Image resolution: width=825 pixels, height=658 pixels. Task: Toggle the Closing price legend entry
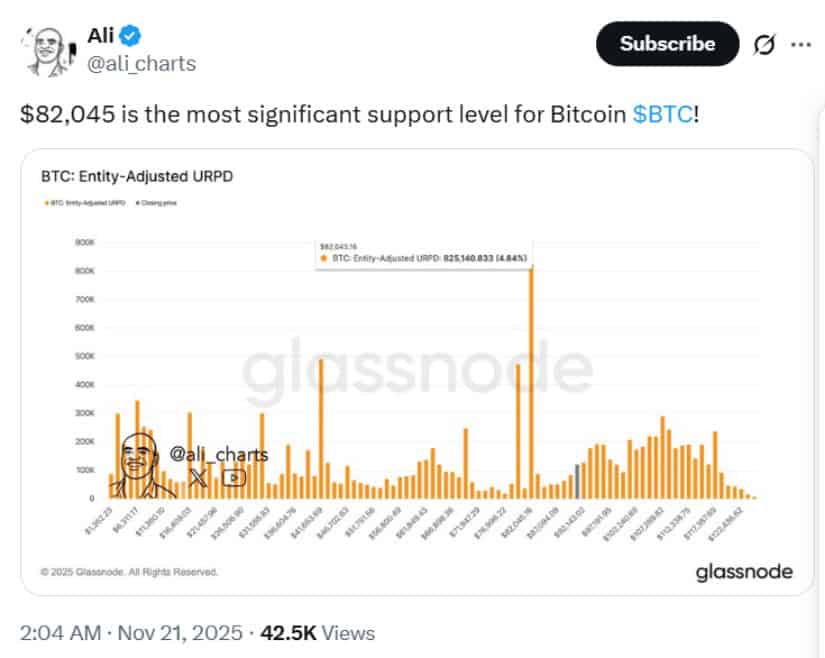point(170,204)
